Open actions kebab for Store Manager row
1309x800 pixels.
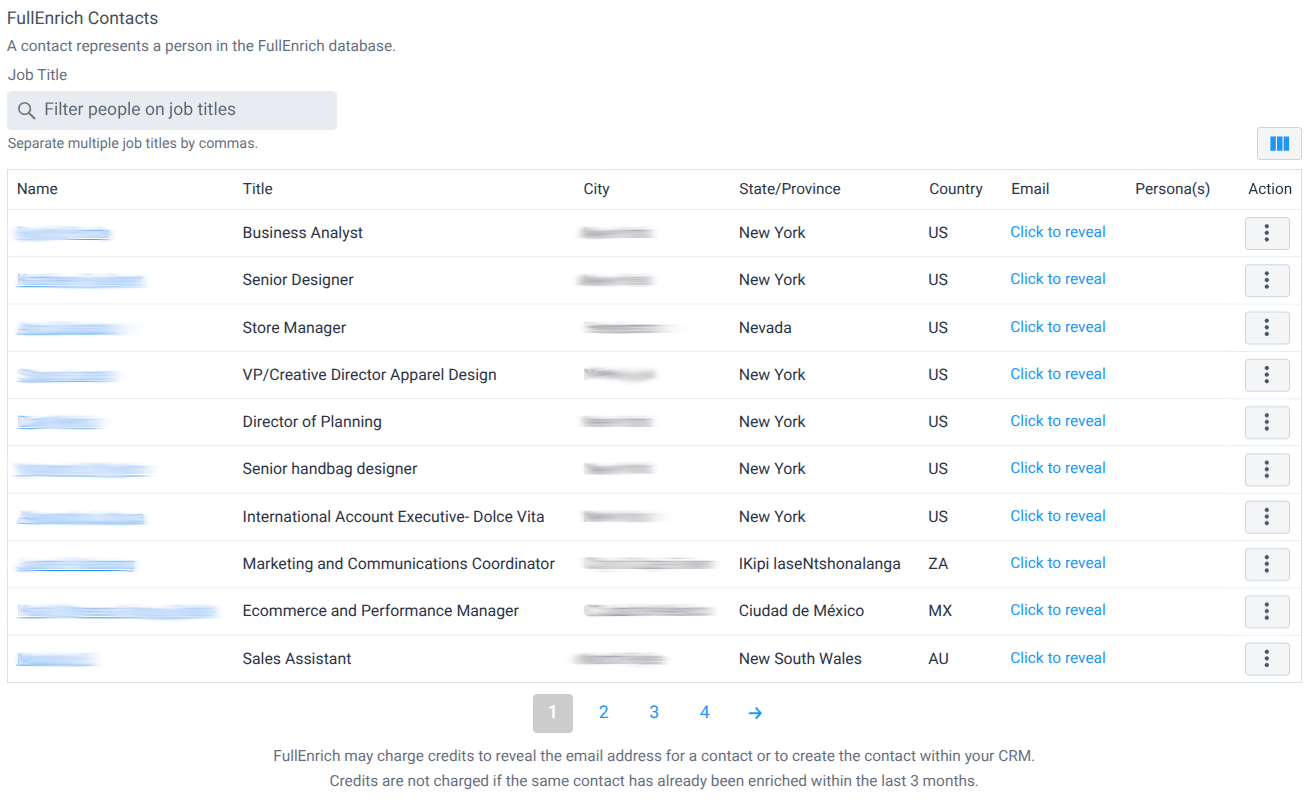(x=1267, y=327)
